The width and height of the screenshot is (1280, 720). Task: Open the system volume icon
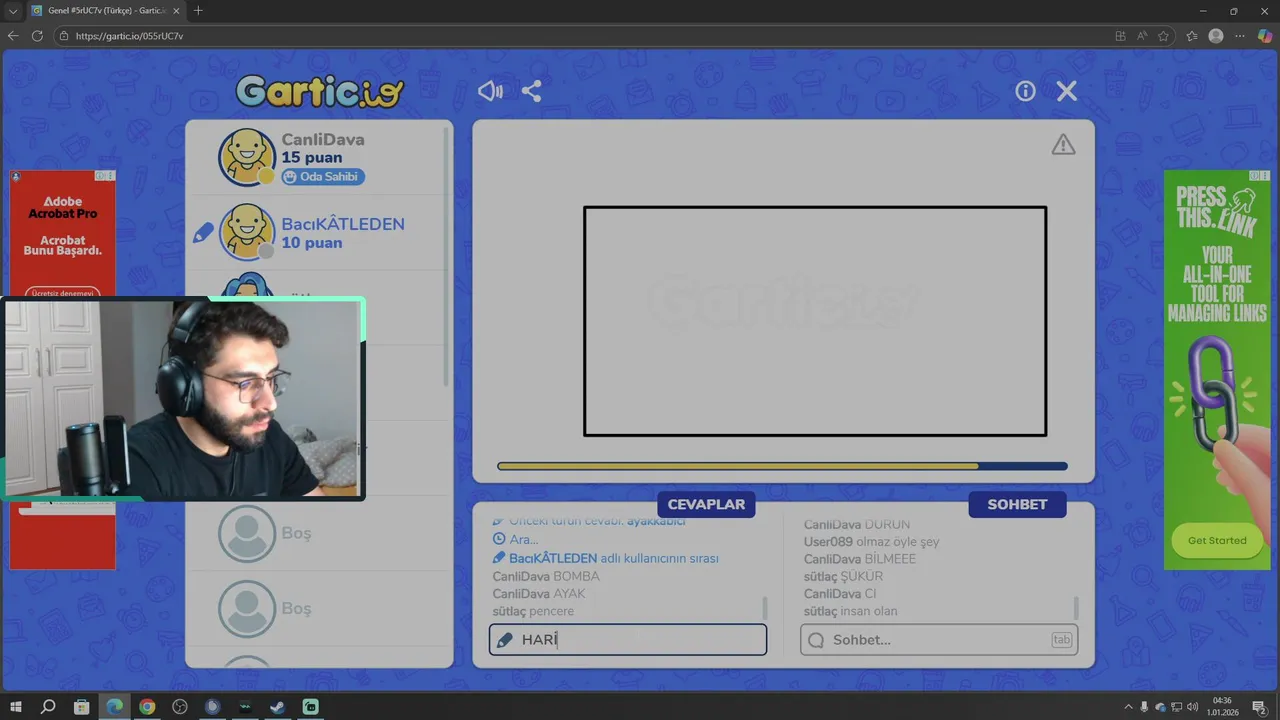click(x=1193, y=707)
